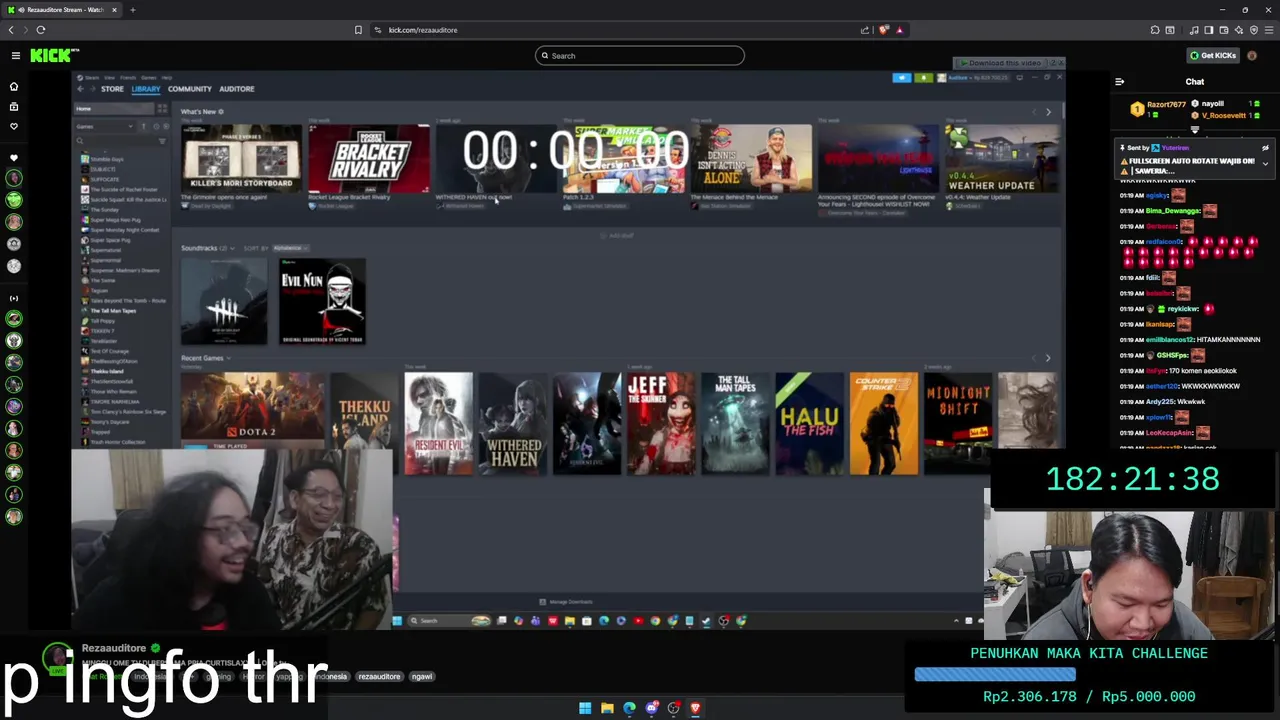Screen dimensions: 1280x720
Task: Open Brave Wallet icon
Action: pos(1223,30)
